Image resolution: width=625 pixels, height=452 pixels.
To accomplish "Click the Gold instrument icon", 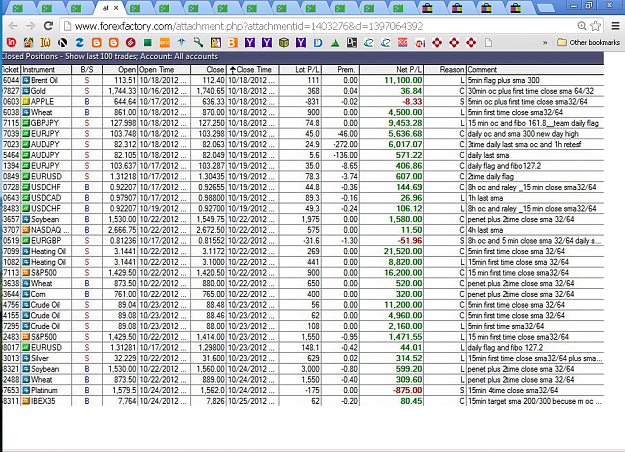I will click(x=26, y=91).
